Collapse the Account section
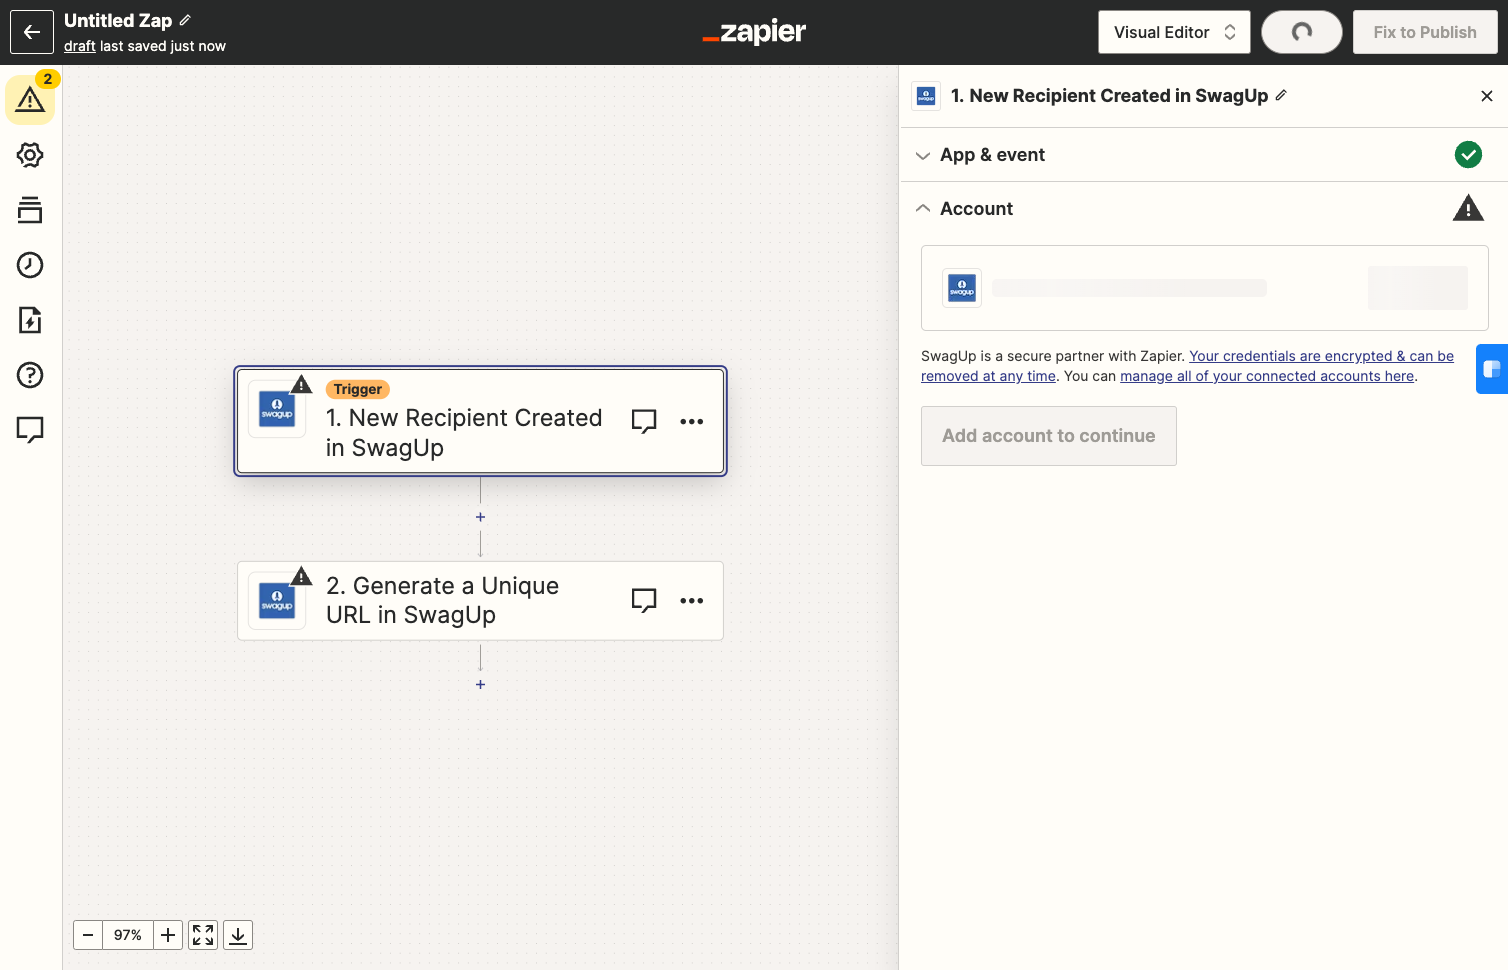This screenshot has width=1508, height=970. click(1204, 208)
